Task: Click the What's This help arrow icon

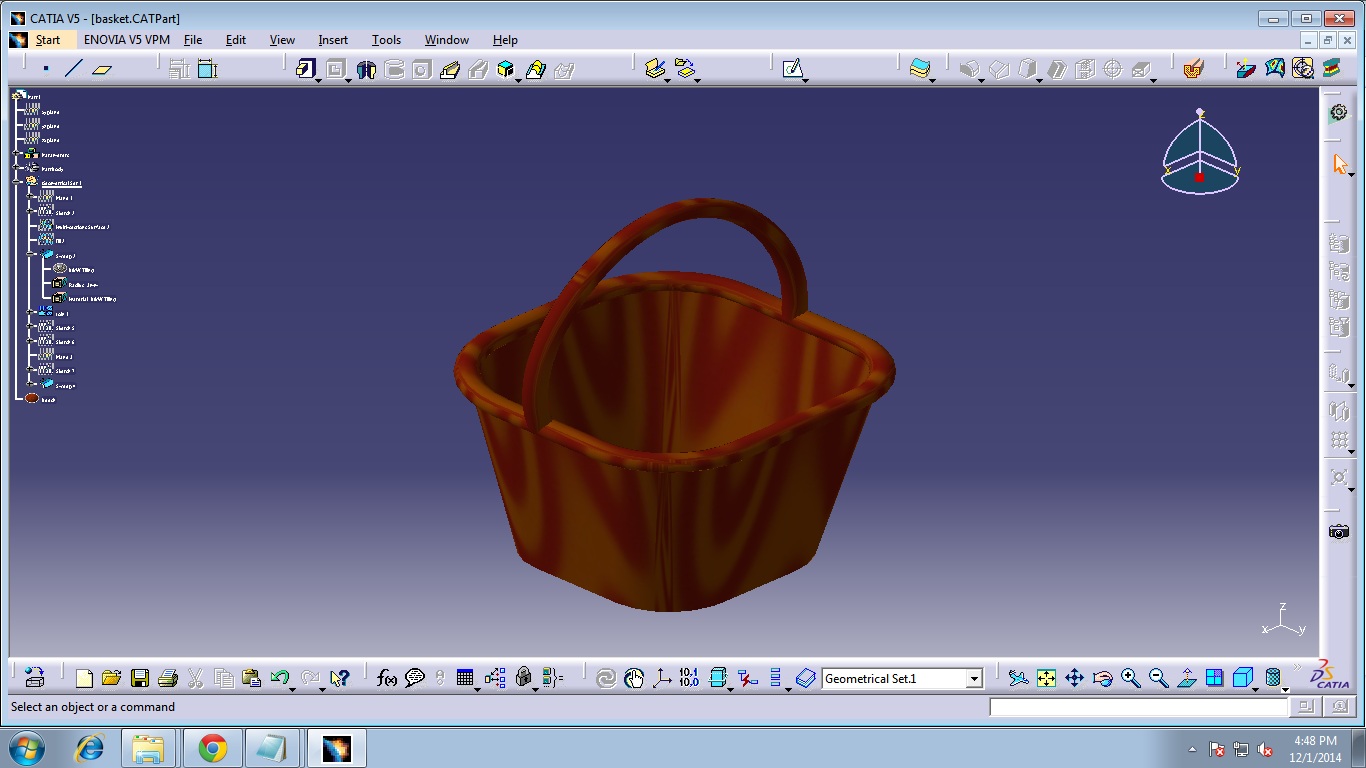Action: pyautogui.click(x=339, y=678)
